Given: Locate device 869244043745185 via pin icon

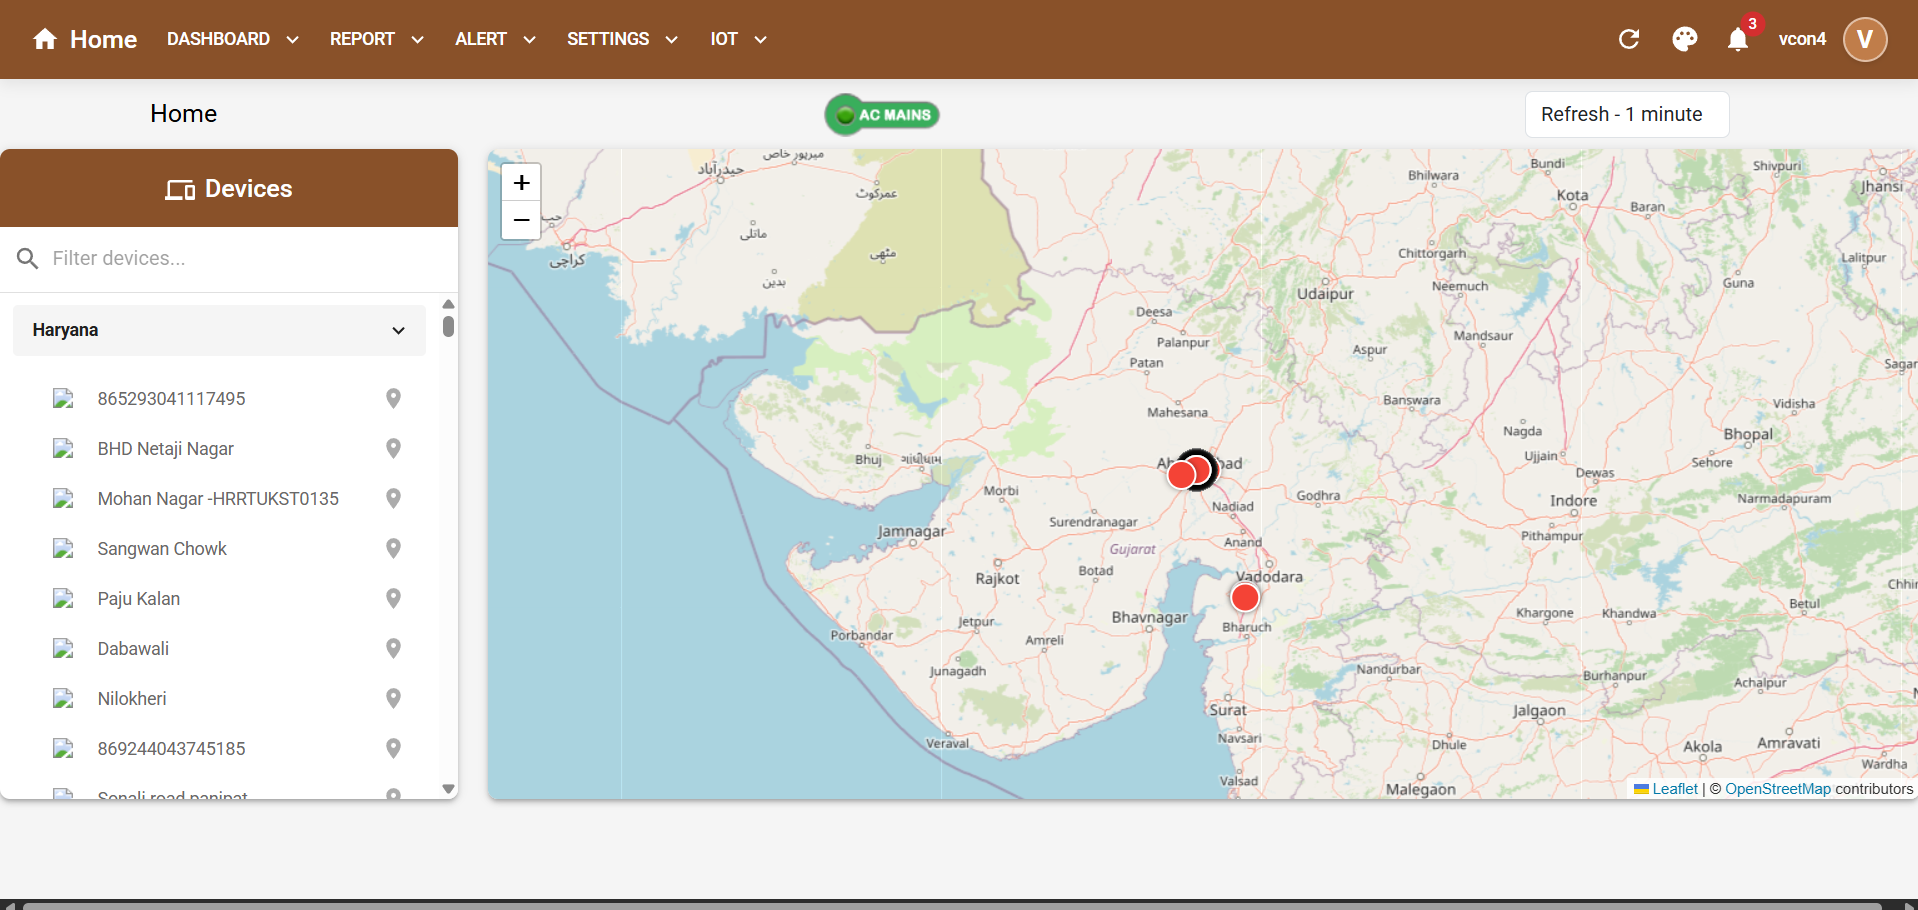Looking at the screenshot, I should pos(394,749).
